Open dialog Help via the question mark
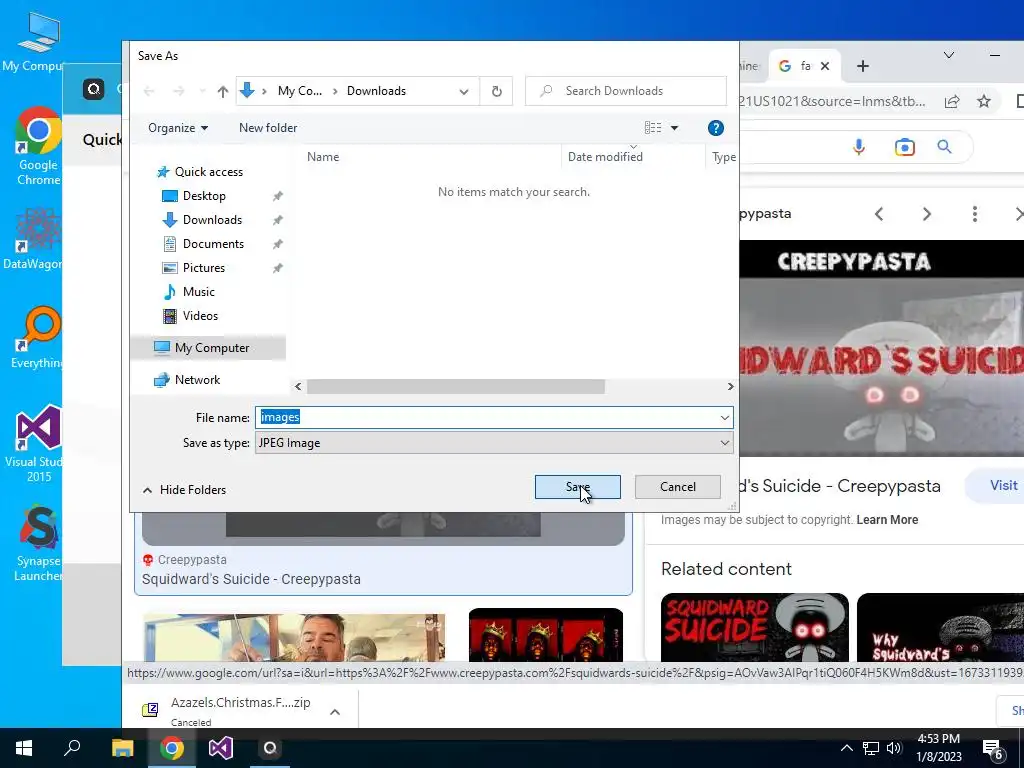 tap(716, 128)
